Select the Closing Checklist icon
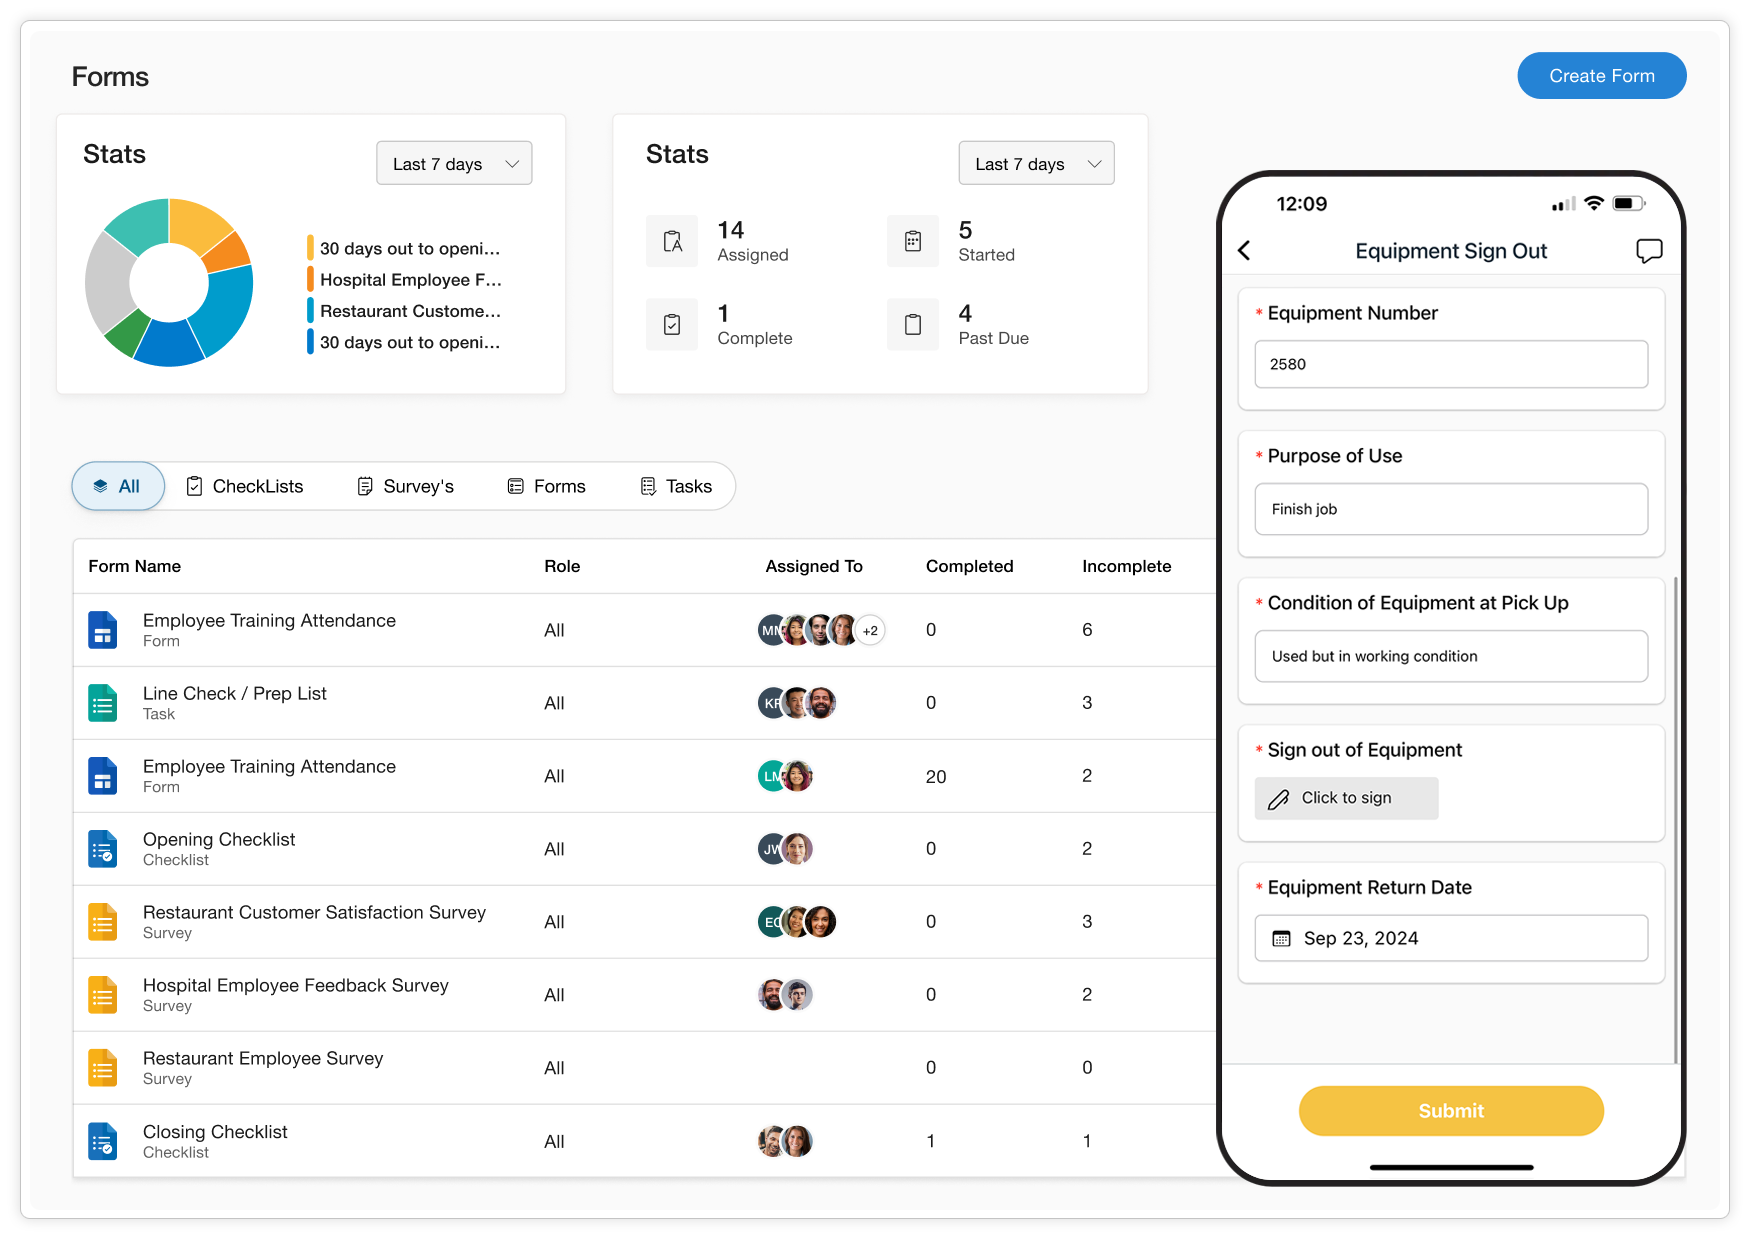 click(x=102, y=1140)
